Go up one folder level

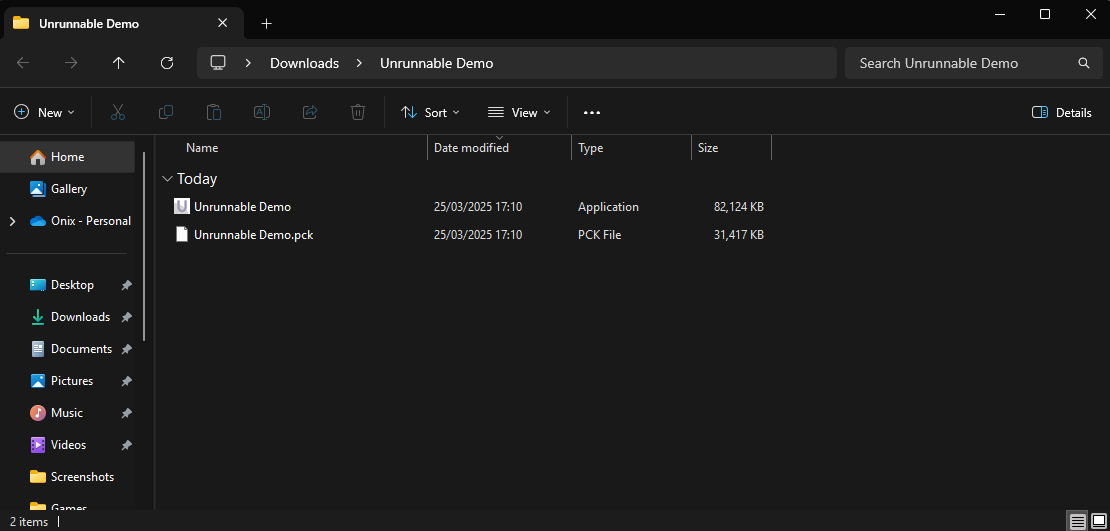point(119,63)
